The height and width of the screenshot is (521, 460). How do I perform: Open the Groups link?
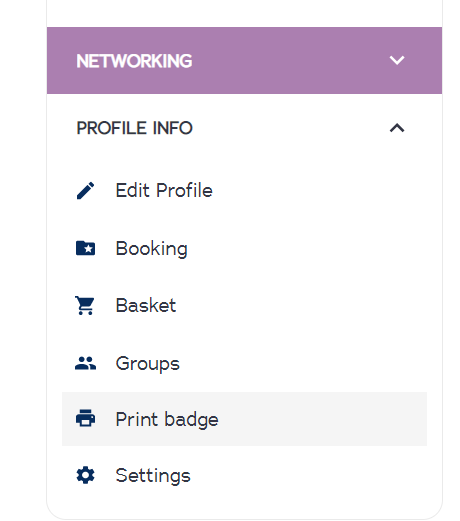(x=148, y=364)
